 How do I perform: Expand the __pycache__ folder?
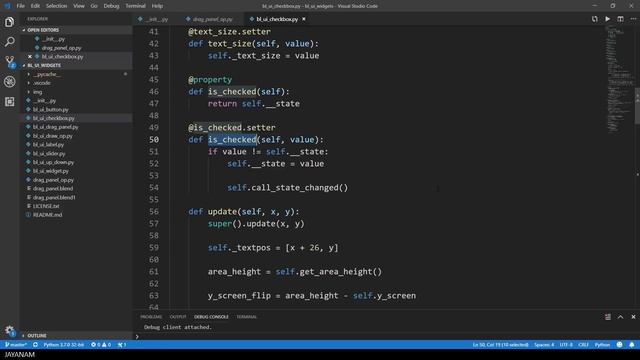tap(47, 74)
